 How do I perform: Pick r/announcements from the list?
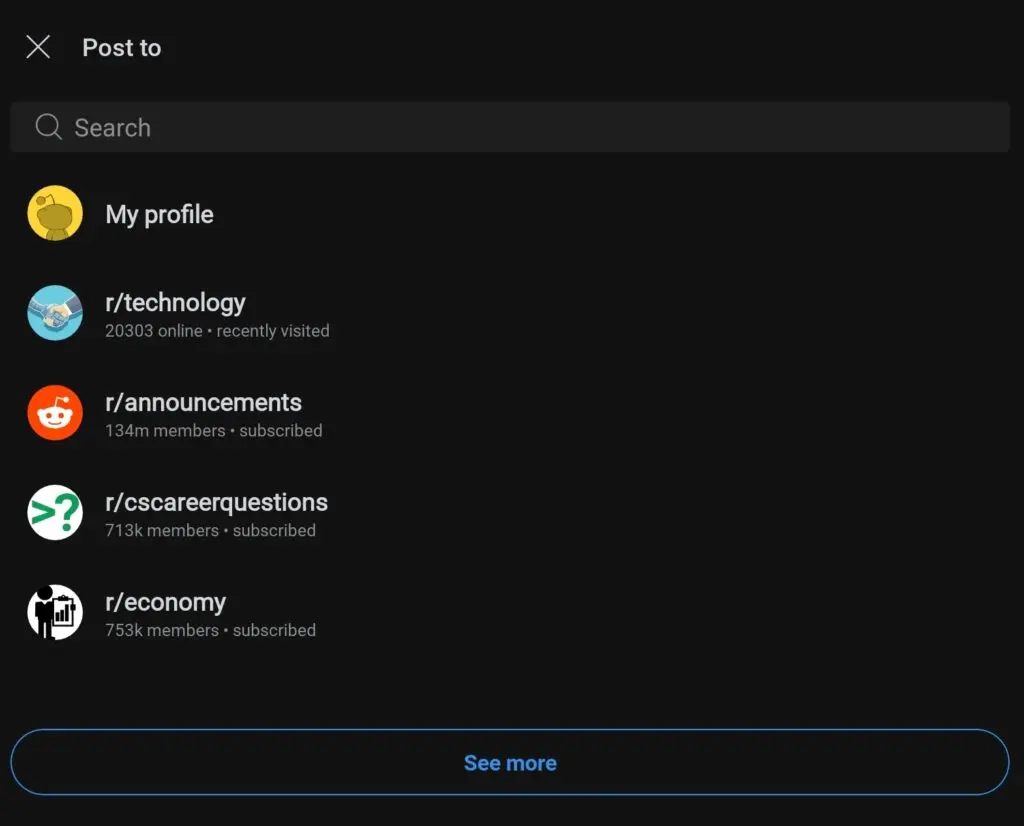[203, 402]
